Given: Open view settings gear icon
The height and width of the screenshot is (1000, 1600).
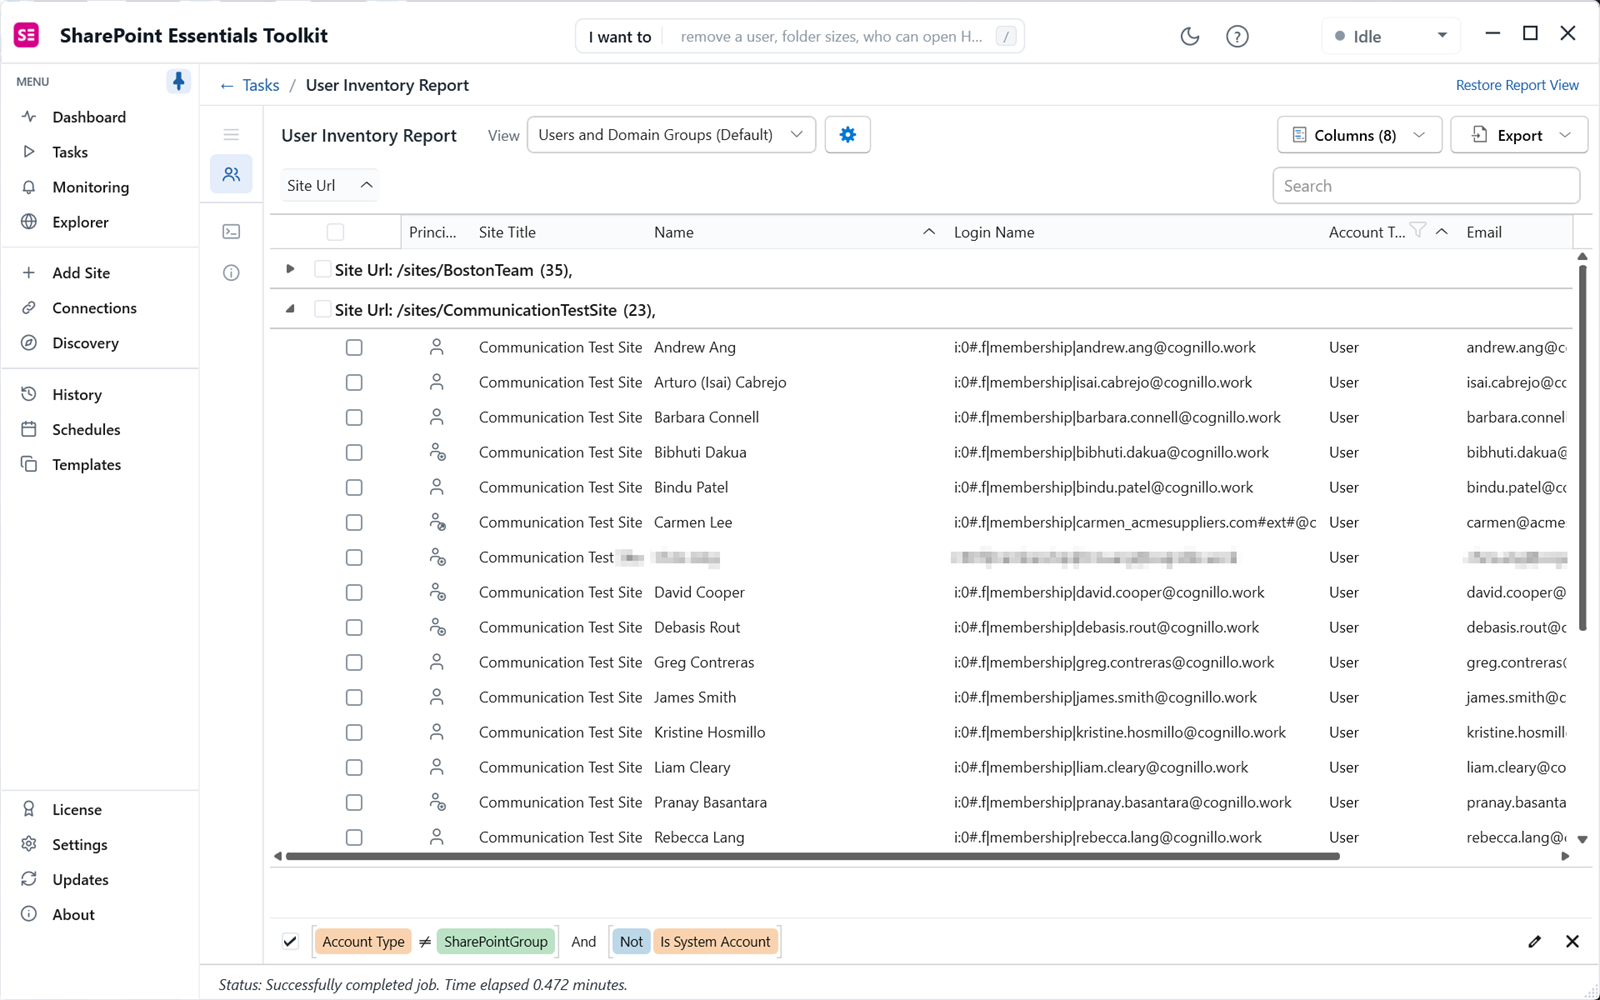Looking at the screenshot, I should tap(848, 135).
